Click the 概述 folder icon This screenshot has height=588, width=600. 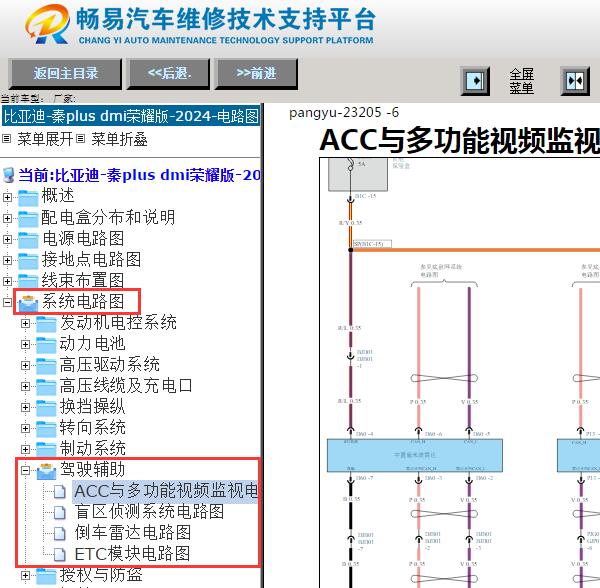28,197
